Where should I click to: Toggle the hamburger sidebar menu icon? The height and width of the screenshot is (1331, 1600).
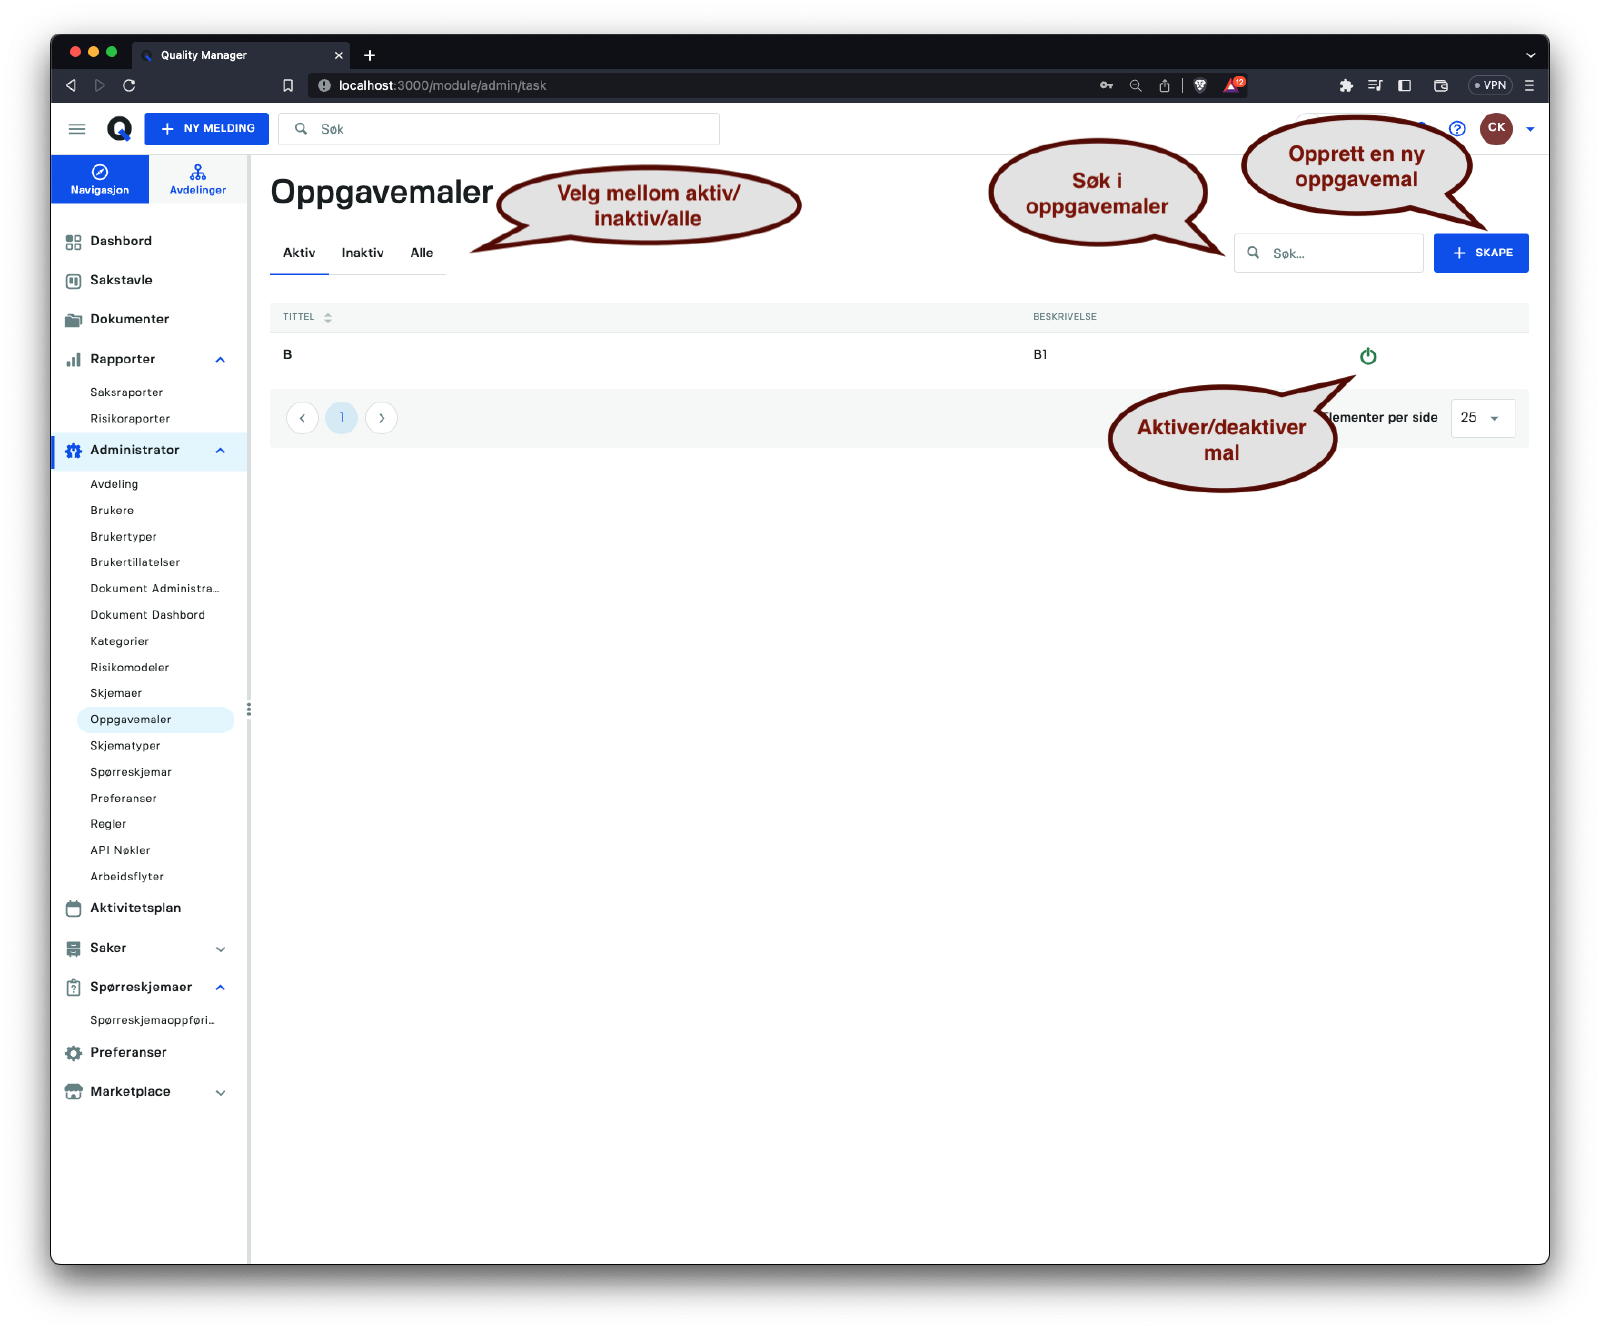77,129
